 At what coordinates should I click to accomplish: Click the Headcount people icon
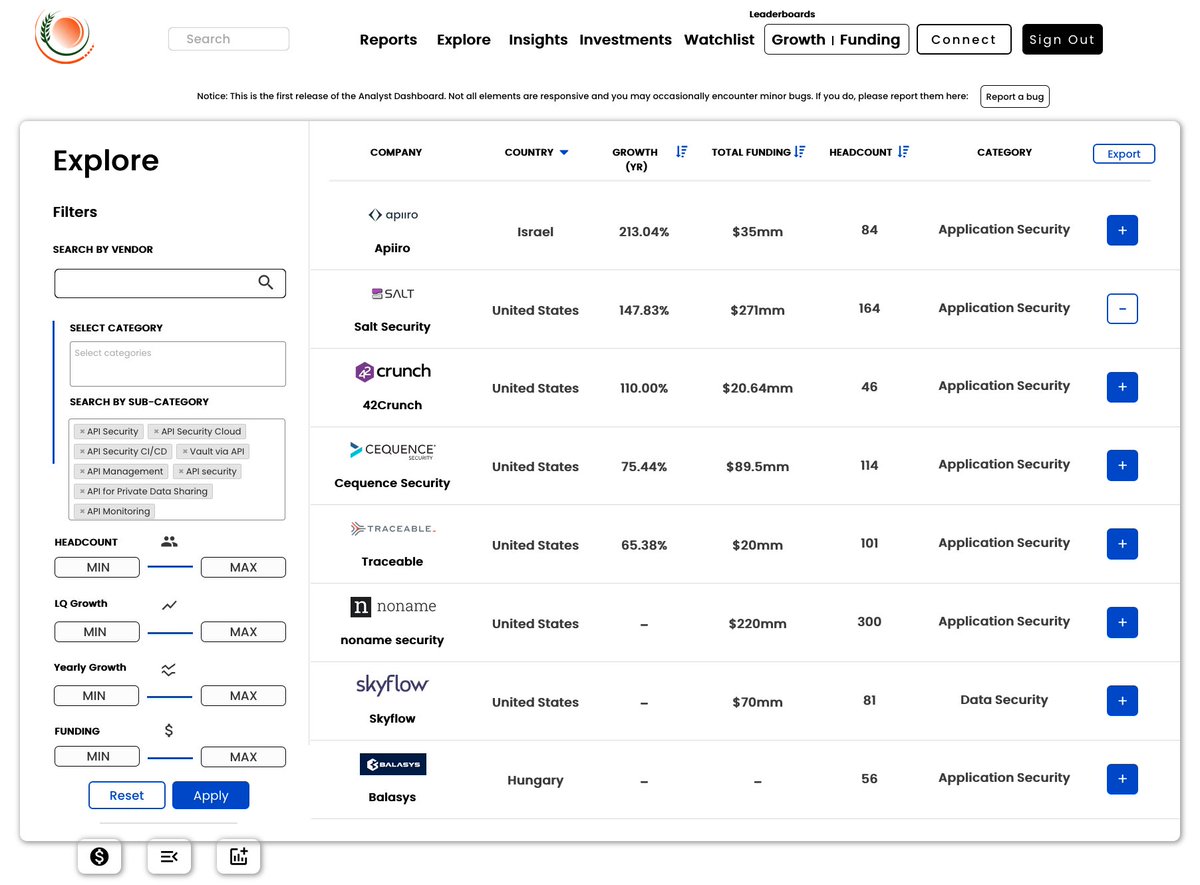(x=169, y=542)
